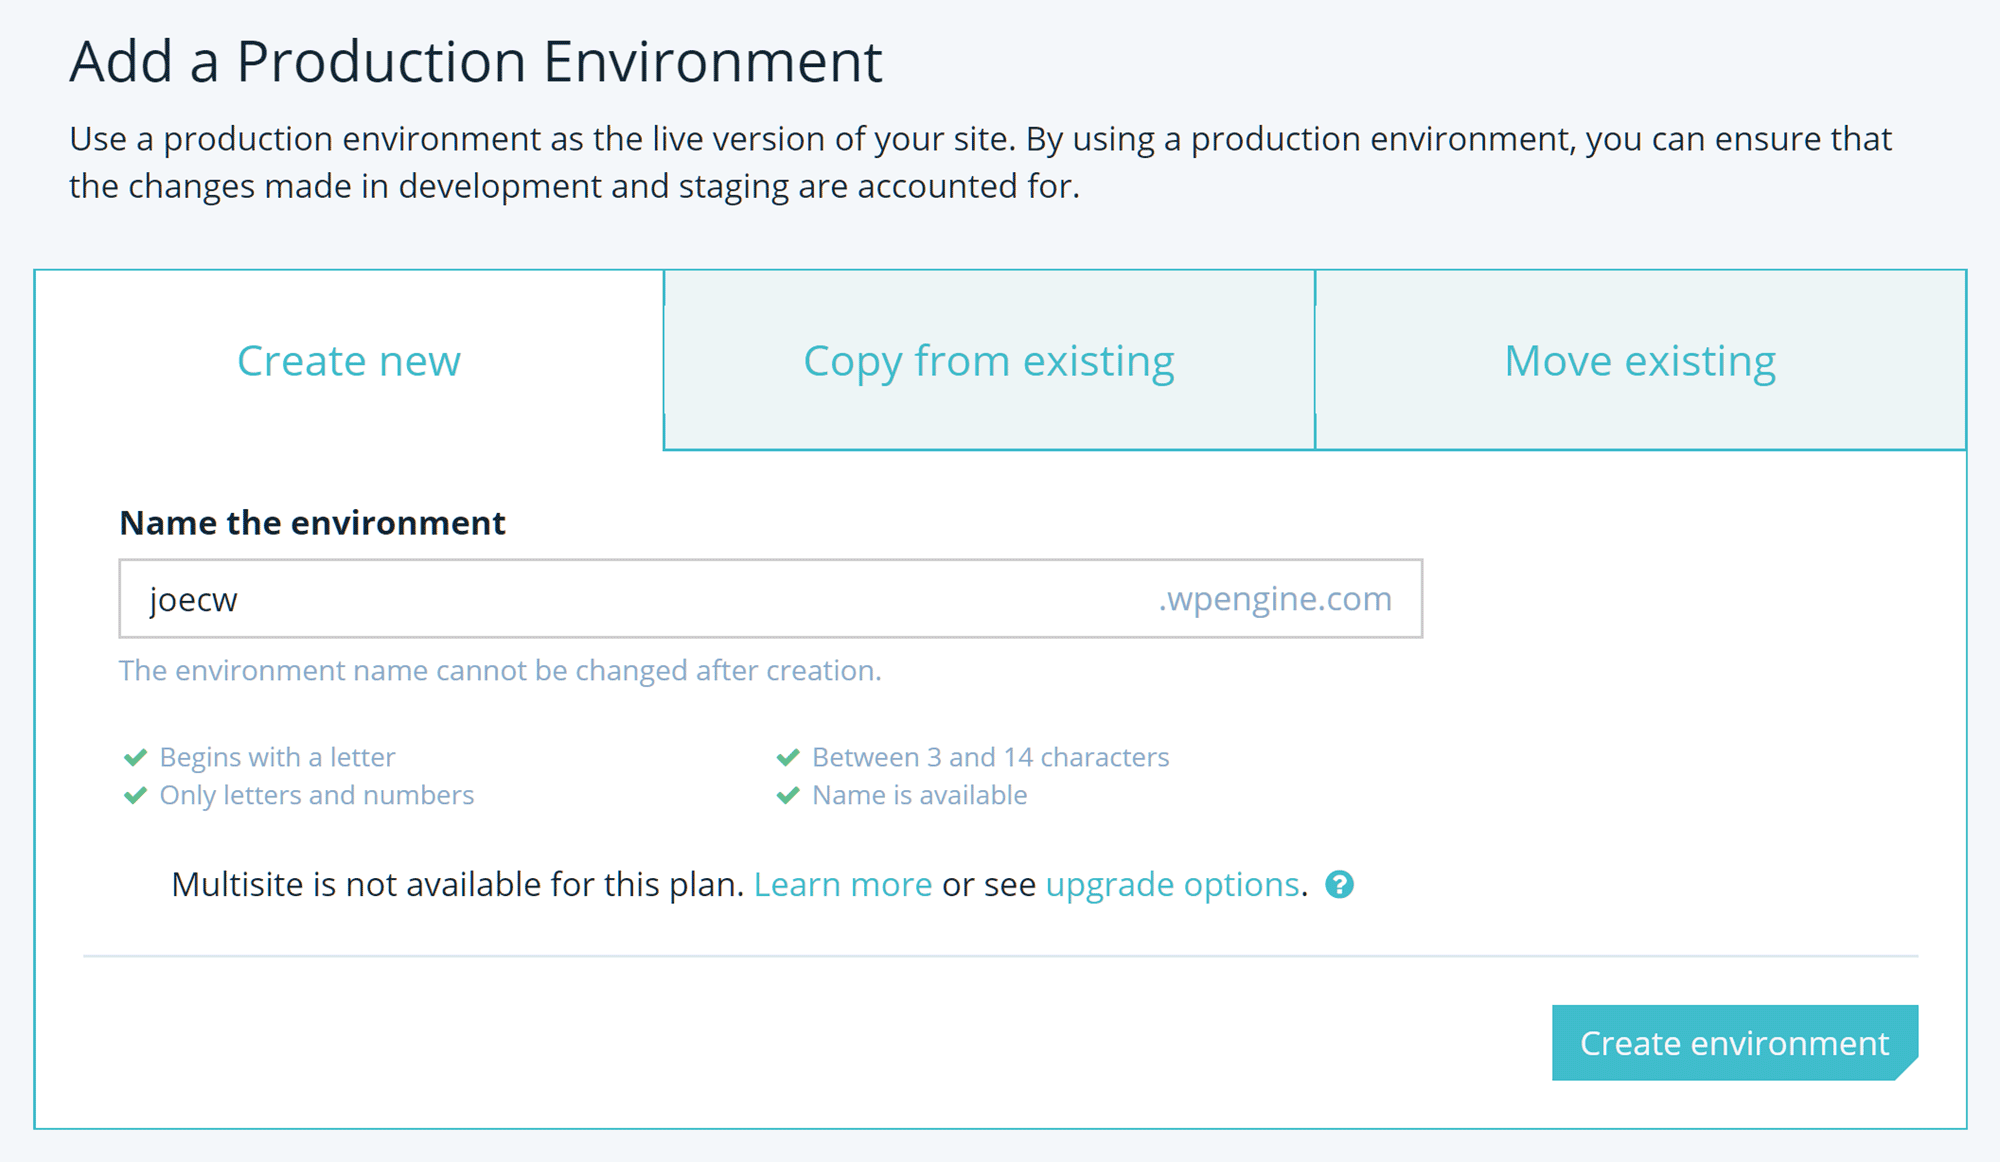Image resolution: width=2000 pixels, height=1162 pixels.
Task: Open the upgrade options link
Action: (1172, 885)
